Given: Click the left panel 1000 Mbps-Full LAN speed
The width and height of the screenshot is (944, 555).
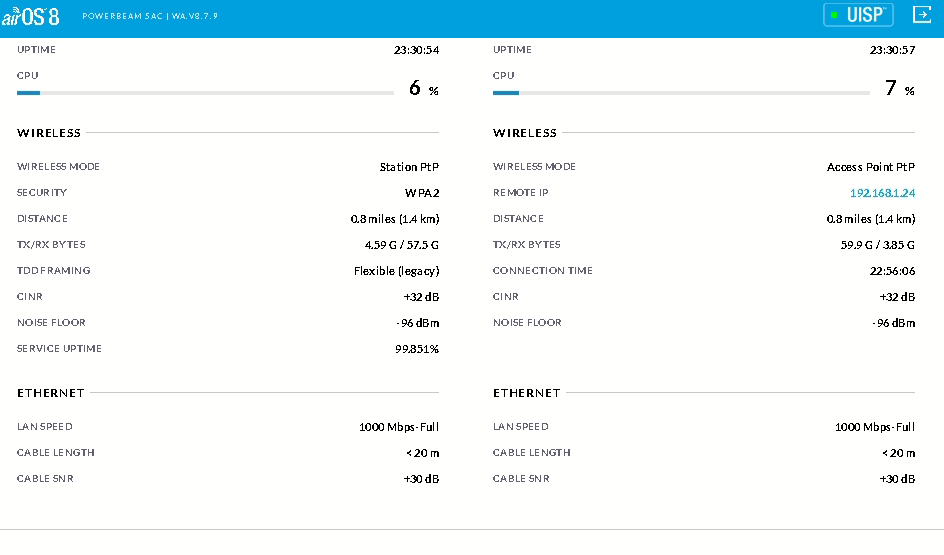Looking at the screenshot, I should coord(398,427).
